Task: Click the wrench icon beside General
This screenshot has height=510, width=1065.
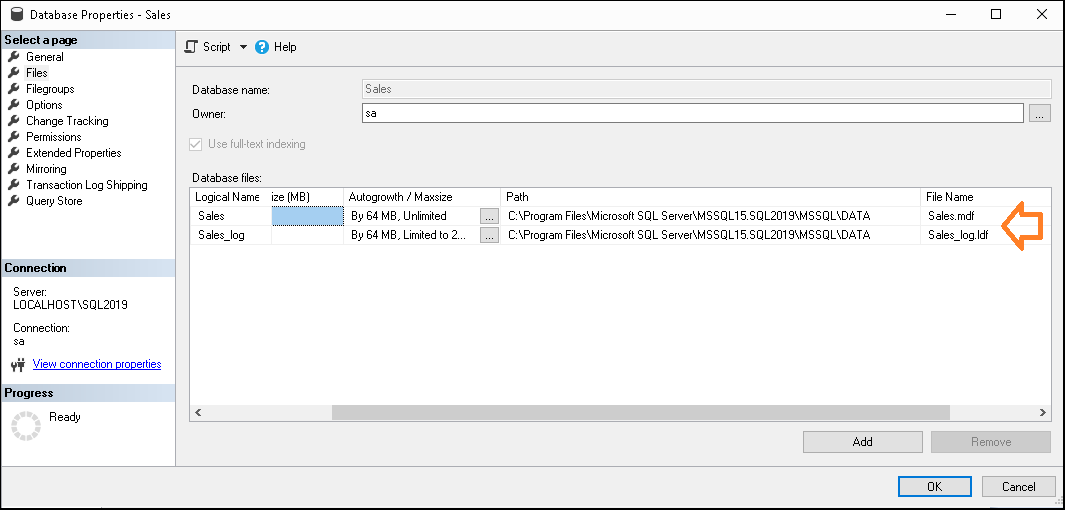Action: [x=14, y=56]
